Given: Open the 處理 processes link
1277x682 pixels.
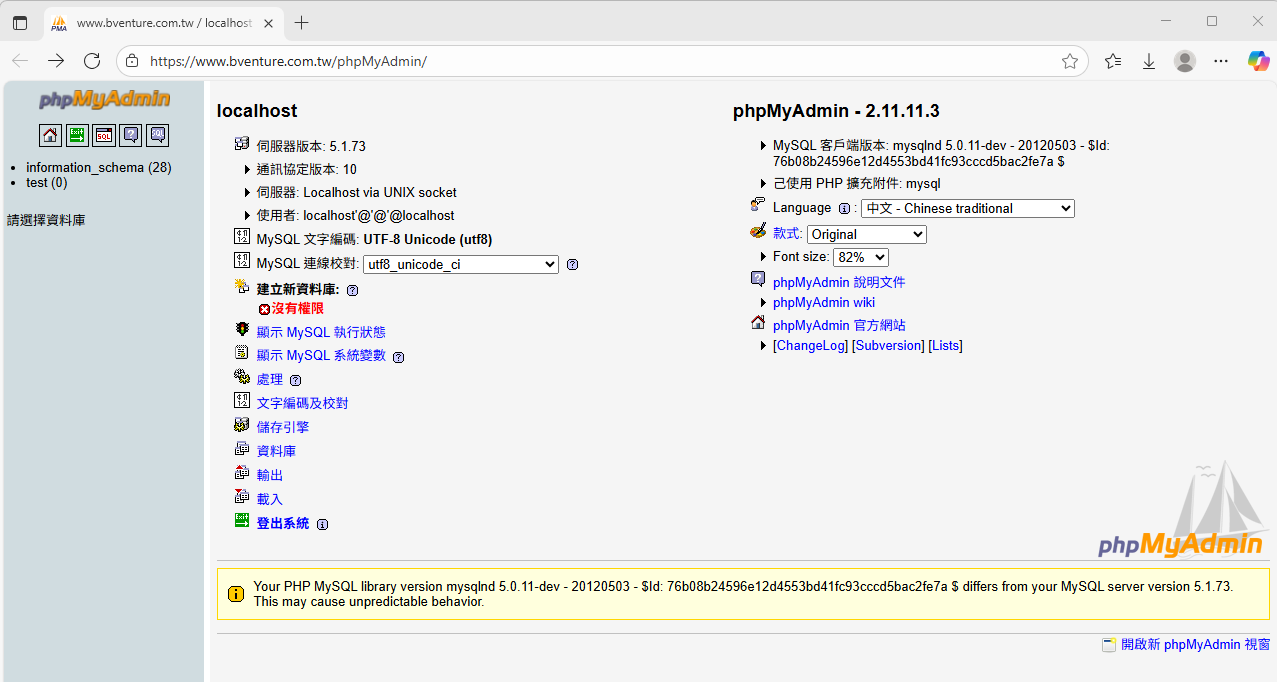Looking at the screenshot, I should (x=270, y=380).
